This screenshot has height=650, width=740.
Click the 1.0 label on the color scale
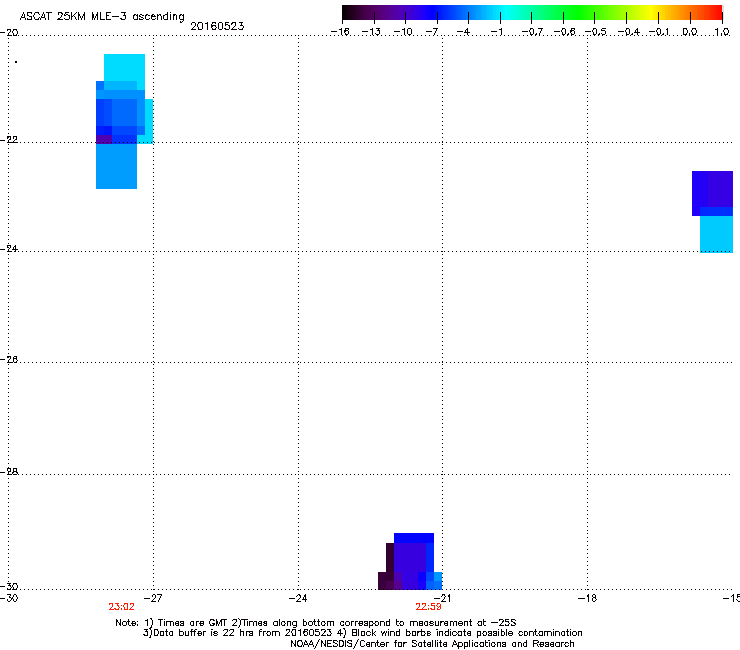[722, 32]
